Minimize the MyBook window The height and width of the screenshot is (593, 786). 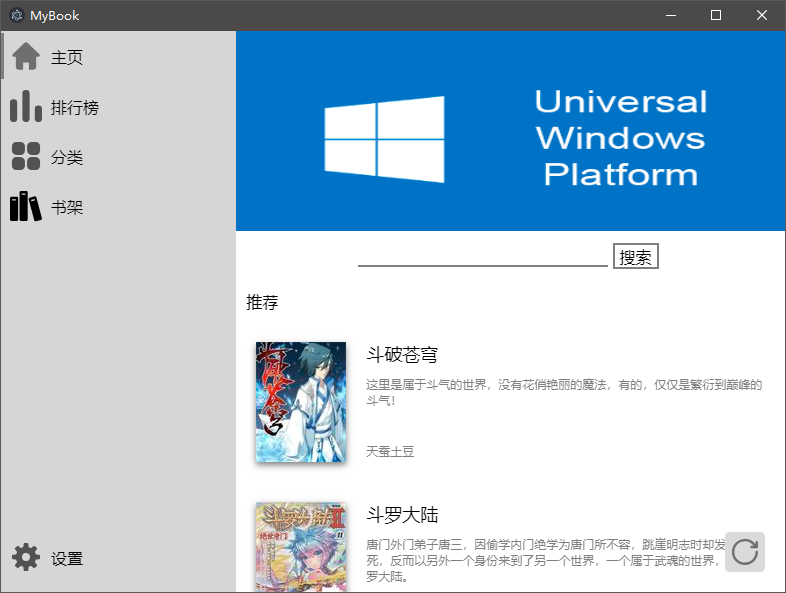671,16
